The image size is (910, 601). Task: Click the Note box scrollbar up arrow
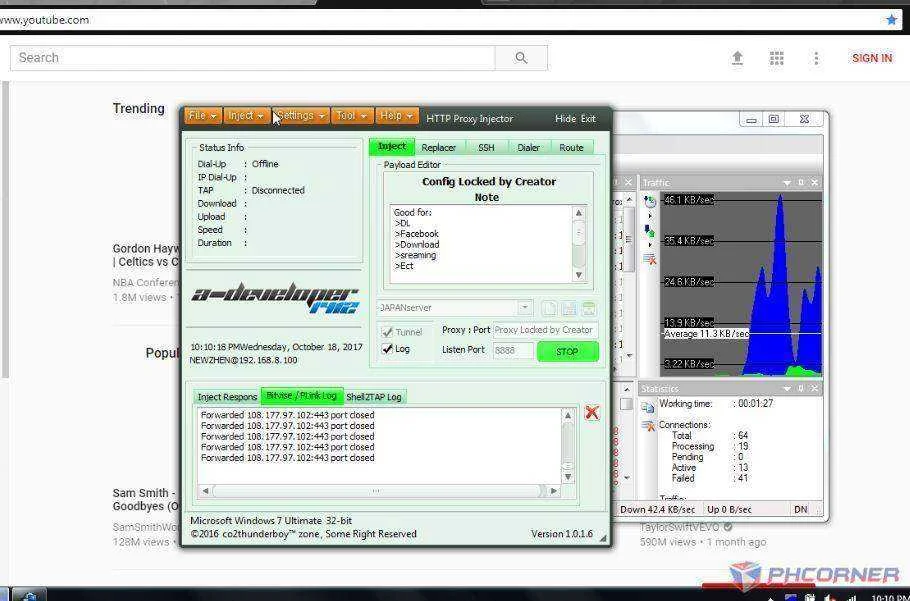[x=578, y=213]
